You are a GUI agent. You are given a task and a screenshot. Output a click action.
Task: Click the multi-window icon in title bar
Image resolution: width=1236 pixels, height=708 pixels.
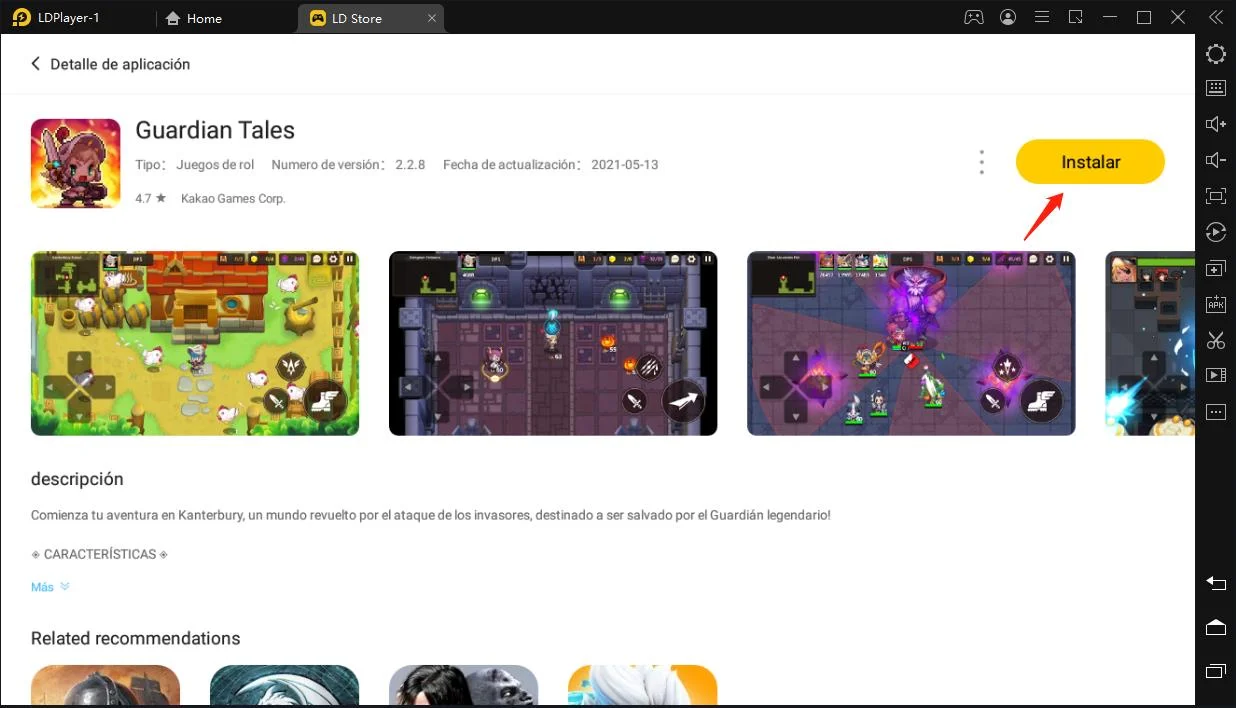pos(1076,18)
